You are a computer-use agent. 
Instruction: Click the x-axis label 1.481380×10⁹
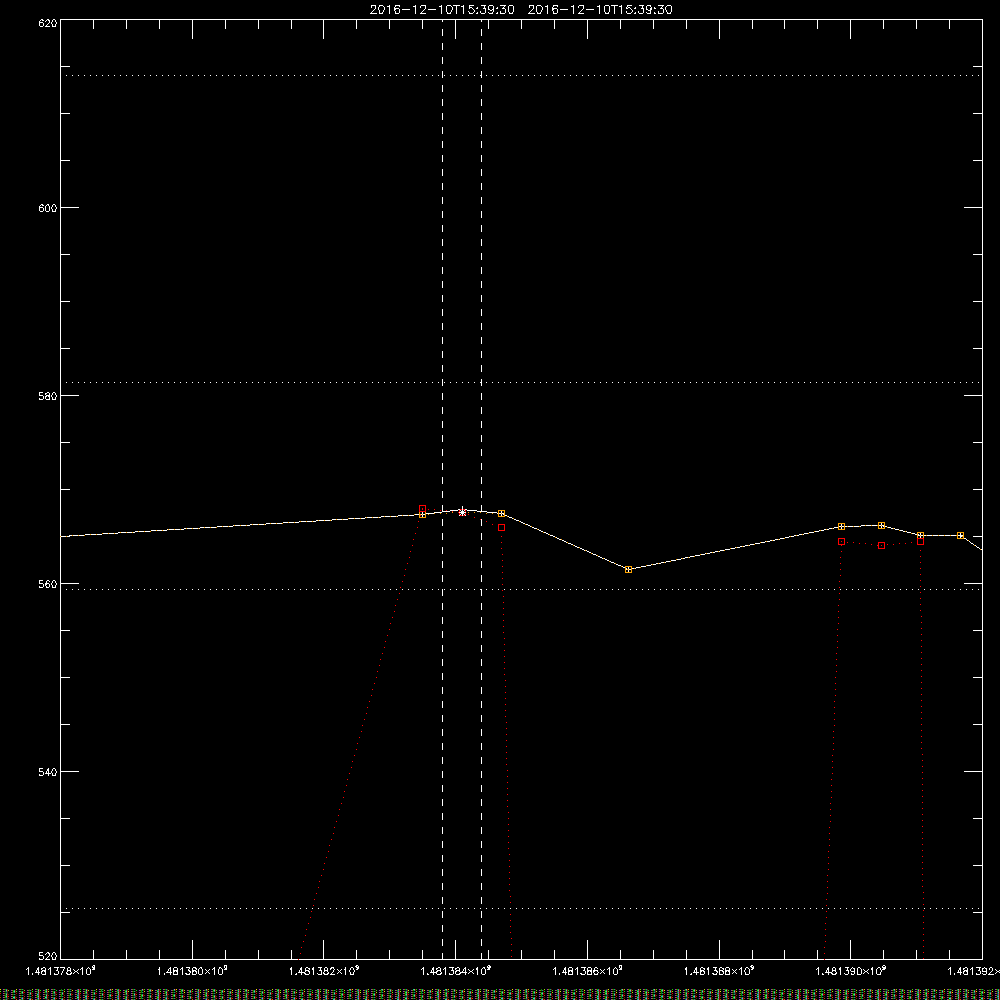coord(192,971)
